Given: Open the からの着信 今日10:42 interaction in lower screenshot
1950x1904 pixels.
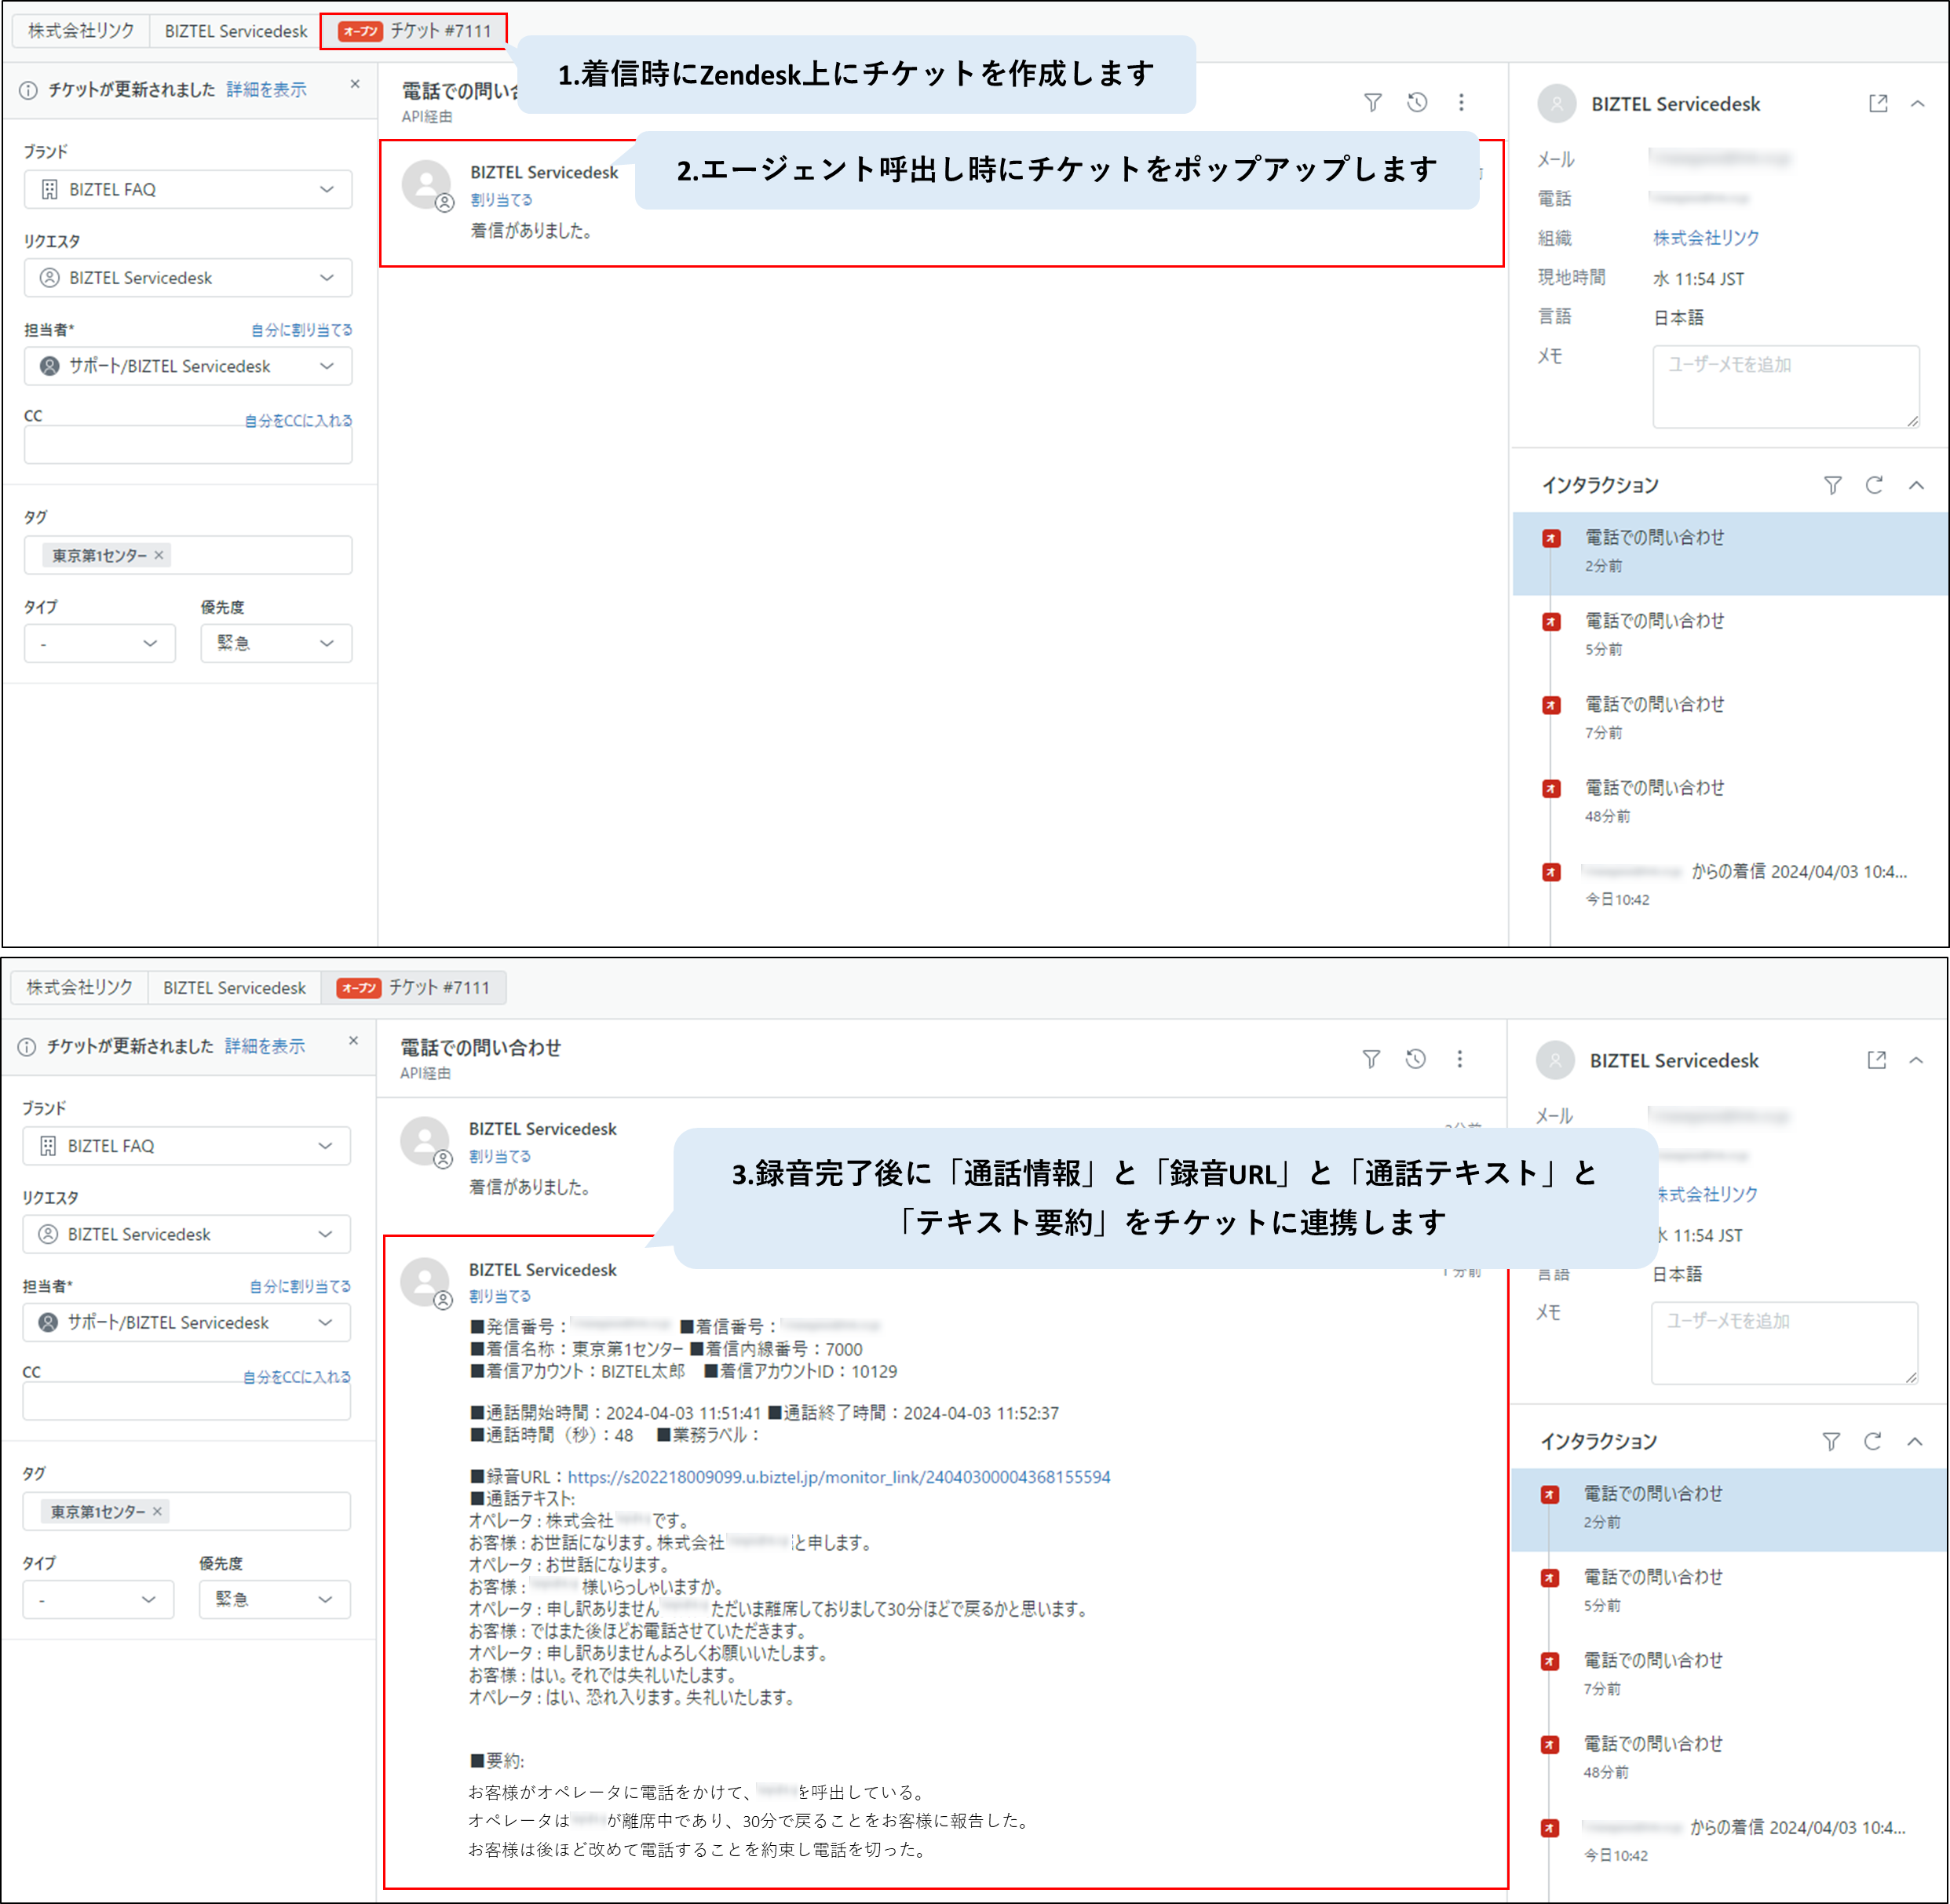Looking at the screenshot, I should (1729, 1840).
